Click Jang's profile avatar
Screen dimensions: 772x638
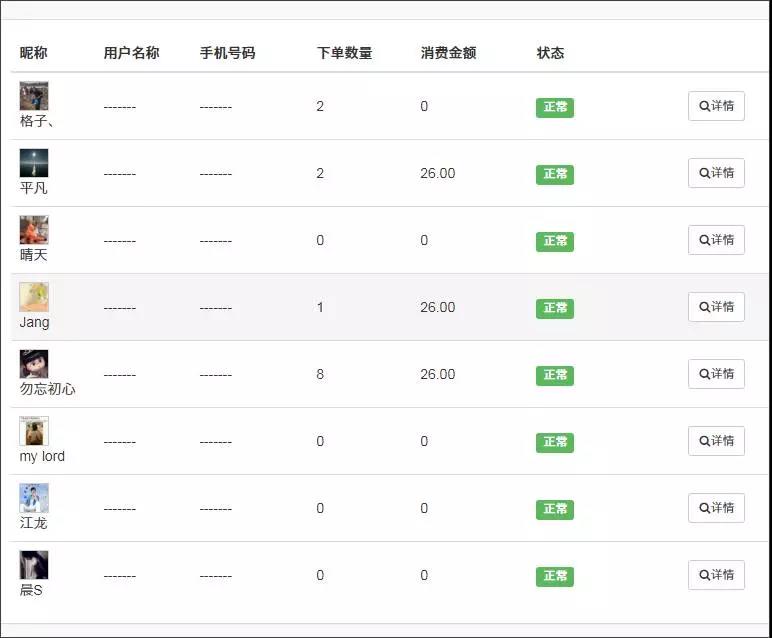34,297
